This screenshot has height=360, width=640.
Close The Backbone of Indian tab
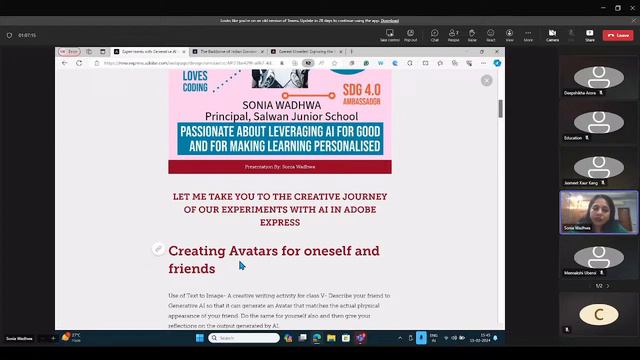pyautogui.click(x=262, y=52)
